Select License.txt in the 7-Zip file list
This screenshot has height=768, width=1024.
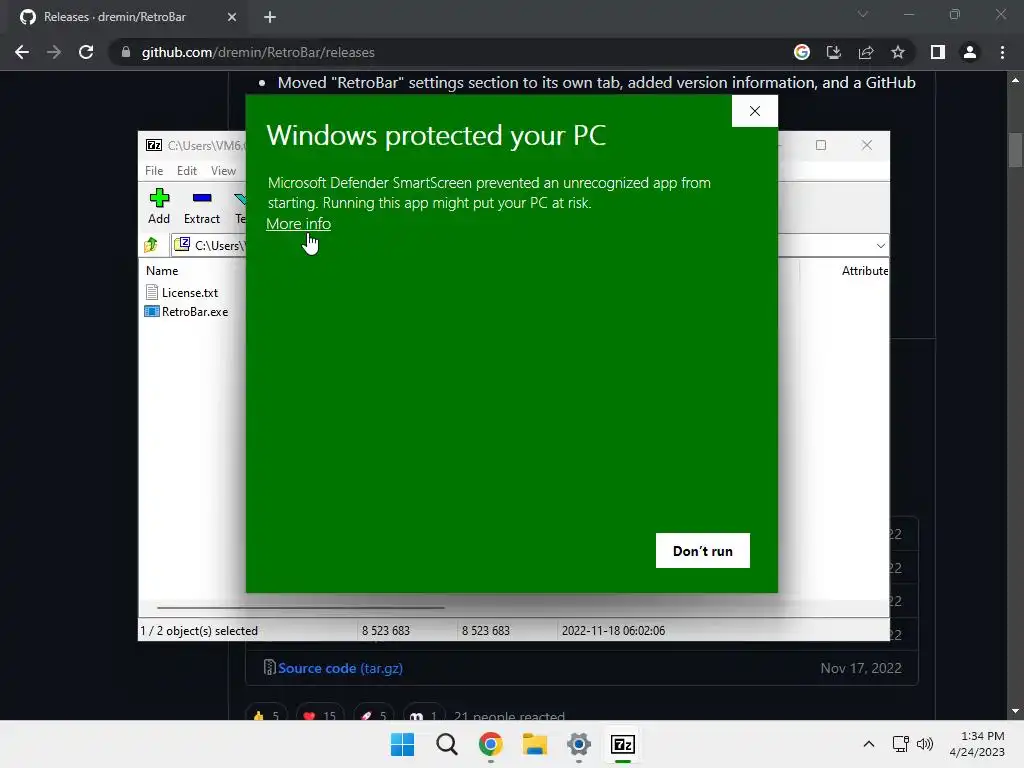[x=189, y=293]
